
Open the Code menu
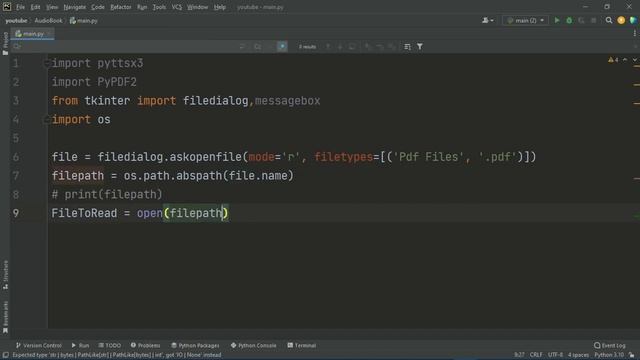point(98,7)
